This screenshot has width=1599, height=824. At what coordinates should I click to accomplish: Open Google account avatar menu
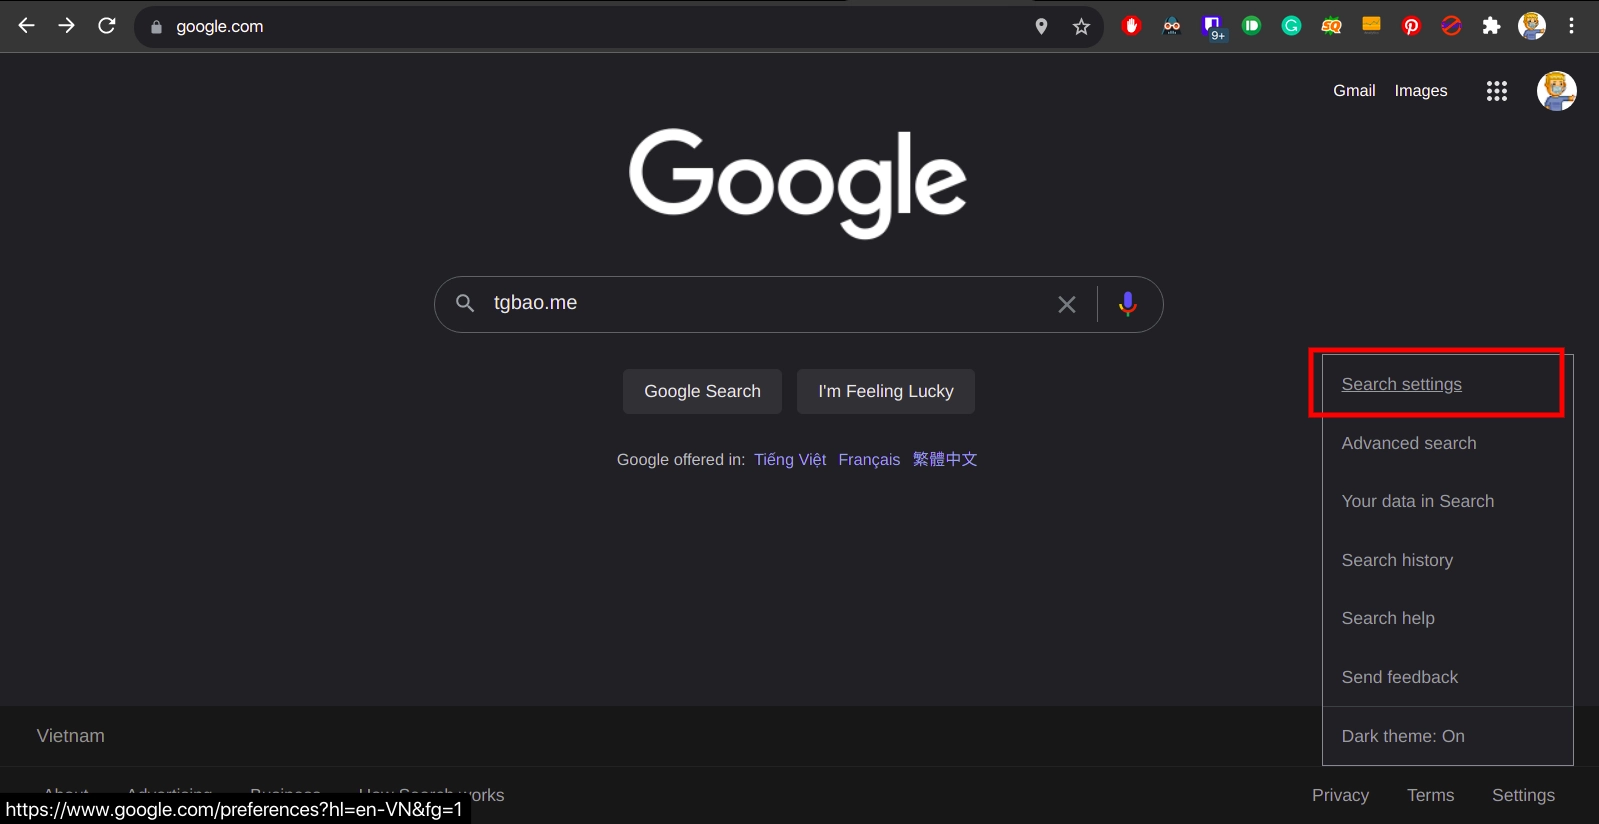click(x=1556, y=91)
